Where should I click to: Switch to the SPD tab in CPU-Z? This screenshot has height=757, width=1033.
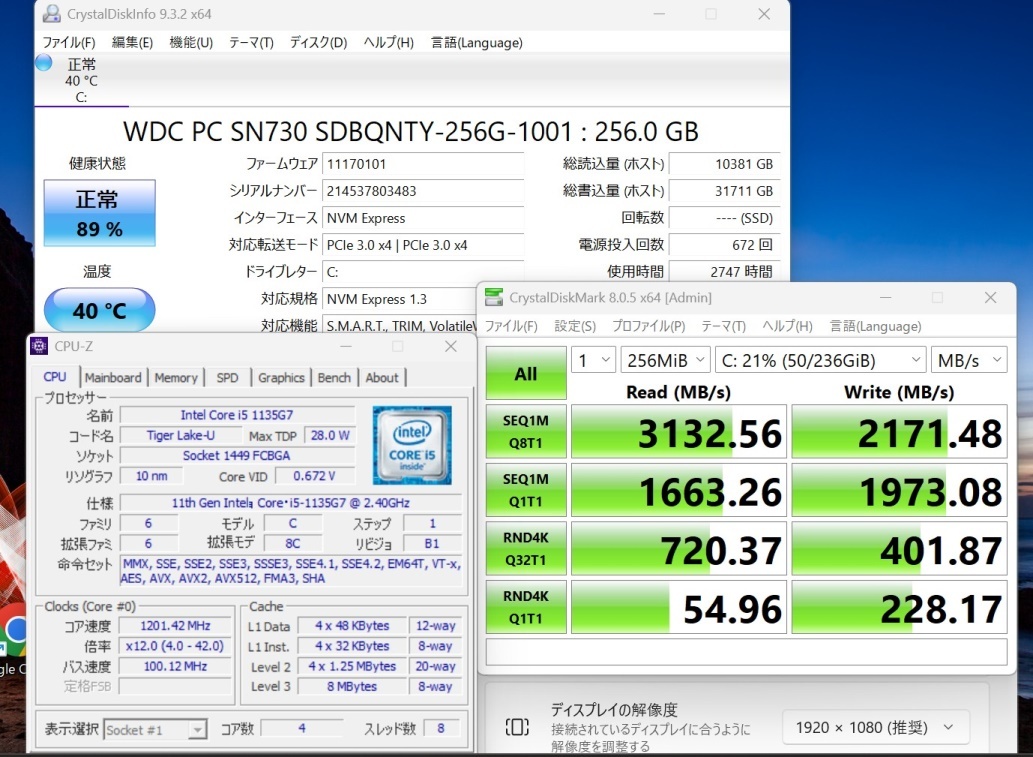point(227,378)
